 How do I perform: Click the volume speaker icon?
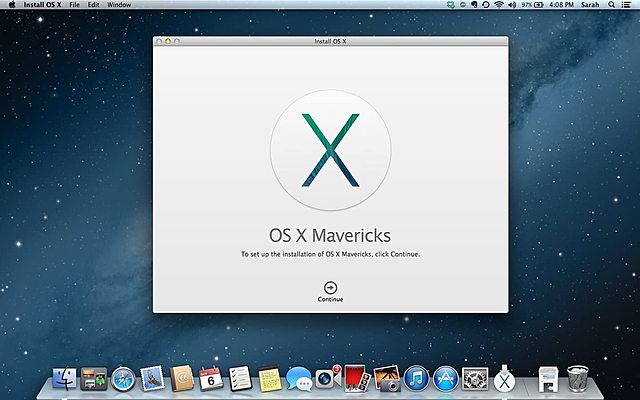click(511, 4)
